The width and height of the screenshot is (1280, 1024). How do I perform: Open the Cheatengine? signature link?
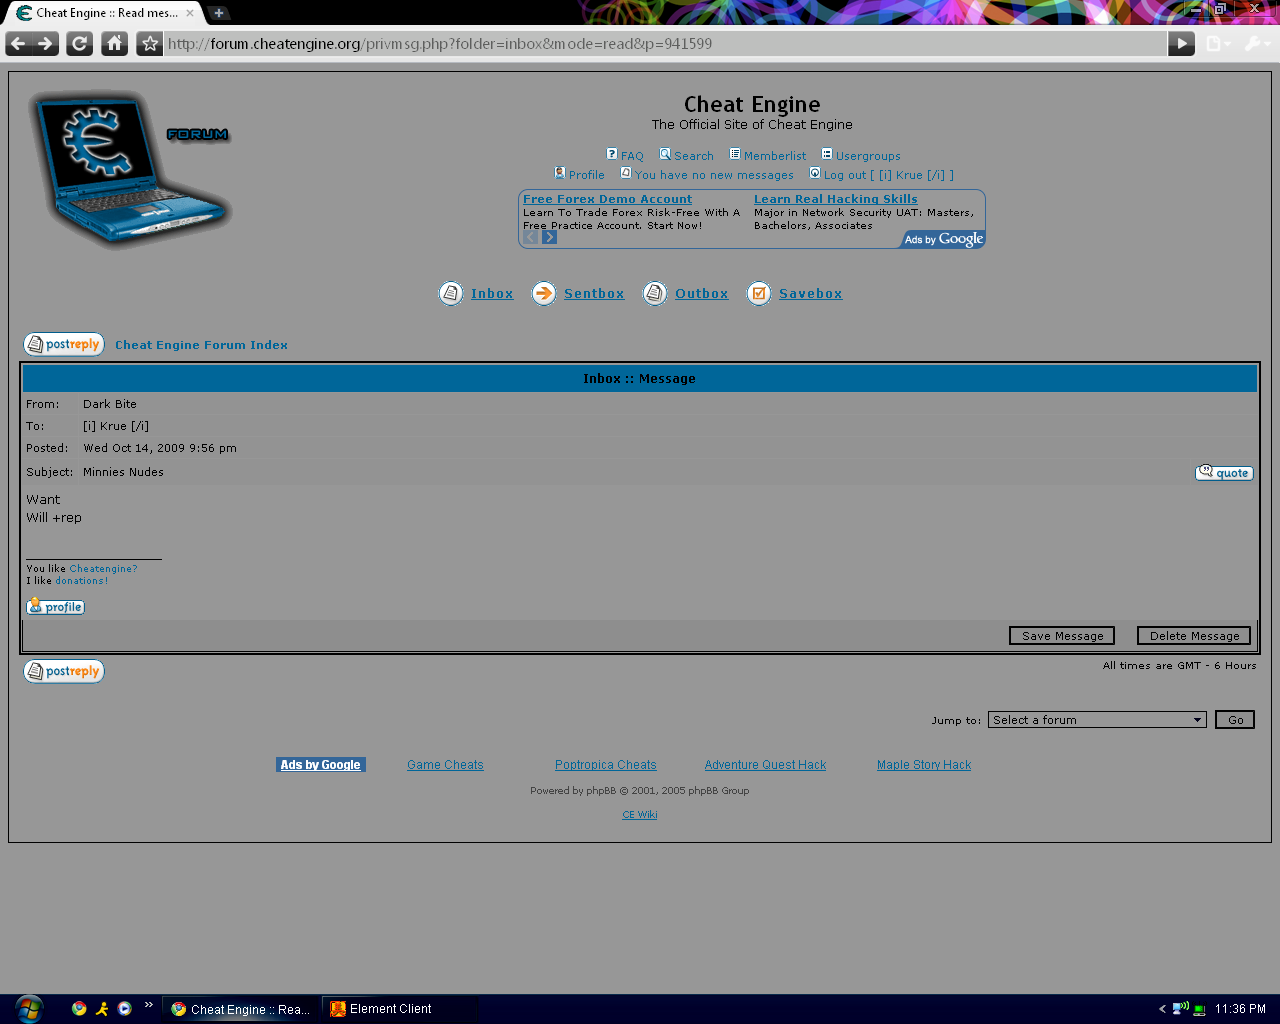103,569
